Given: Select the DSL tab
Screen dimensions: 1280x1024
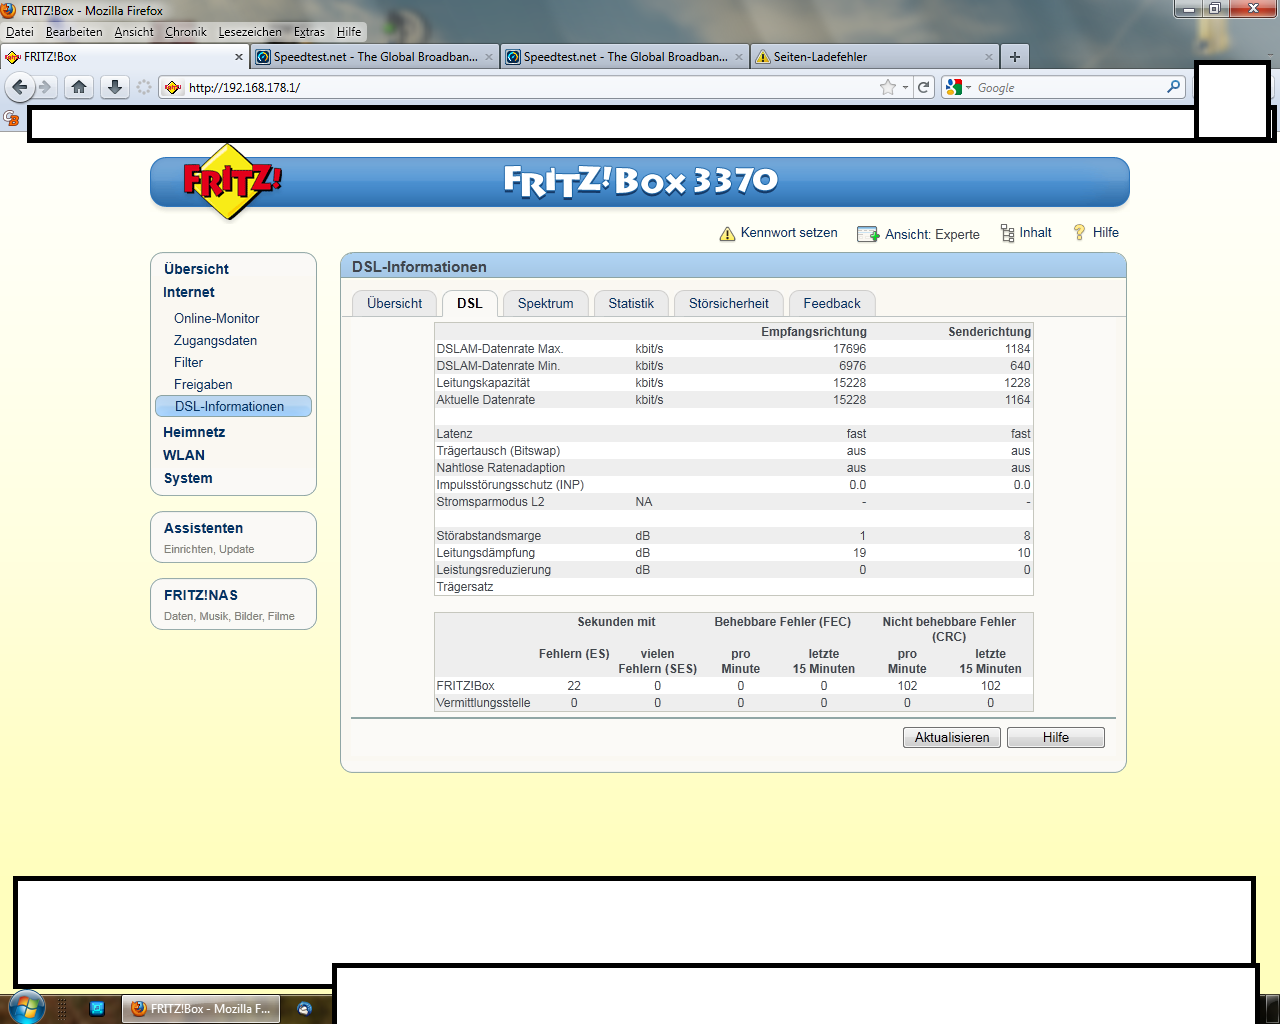Looking at the screenshot, I should 470,303.
